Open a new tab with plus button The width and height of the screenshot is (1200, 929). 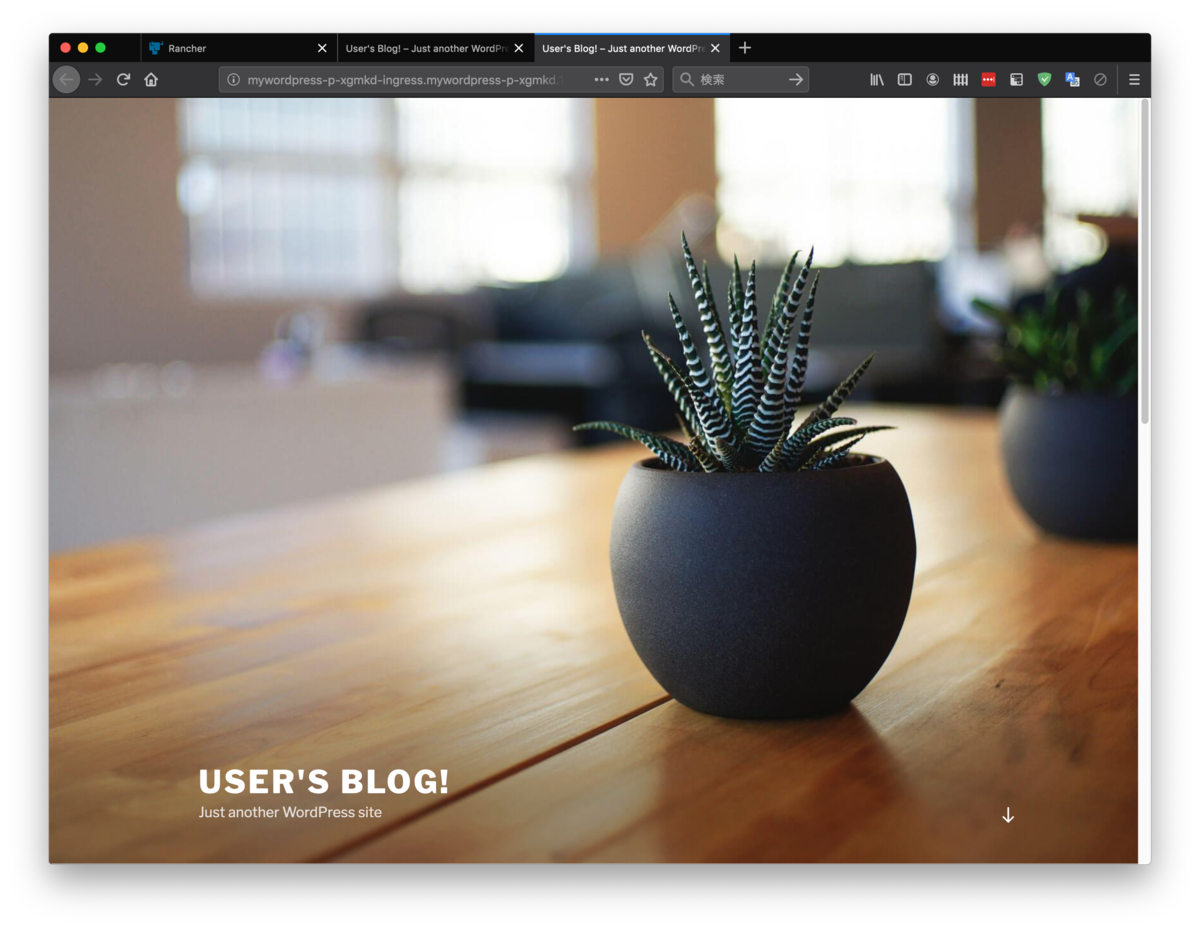point(744,48)
